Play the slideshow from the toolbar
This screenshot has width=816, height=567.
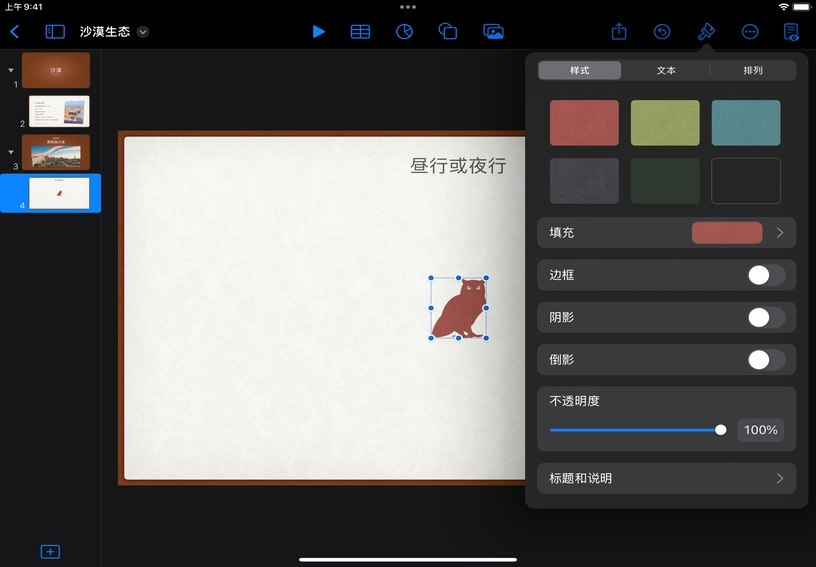[318, 32]
